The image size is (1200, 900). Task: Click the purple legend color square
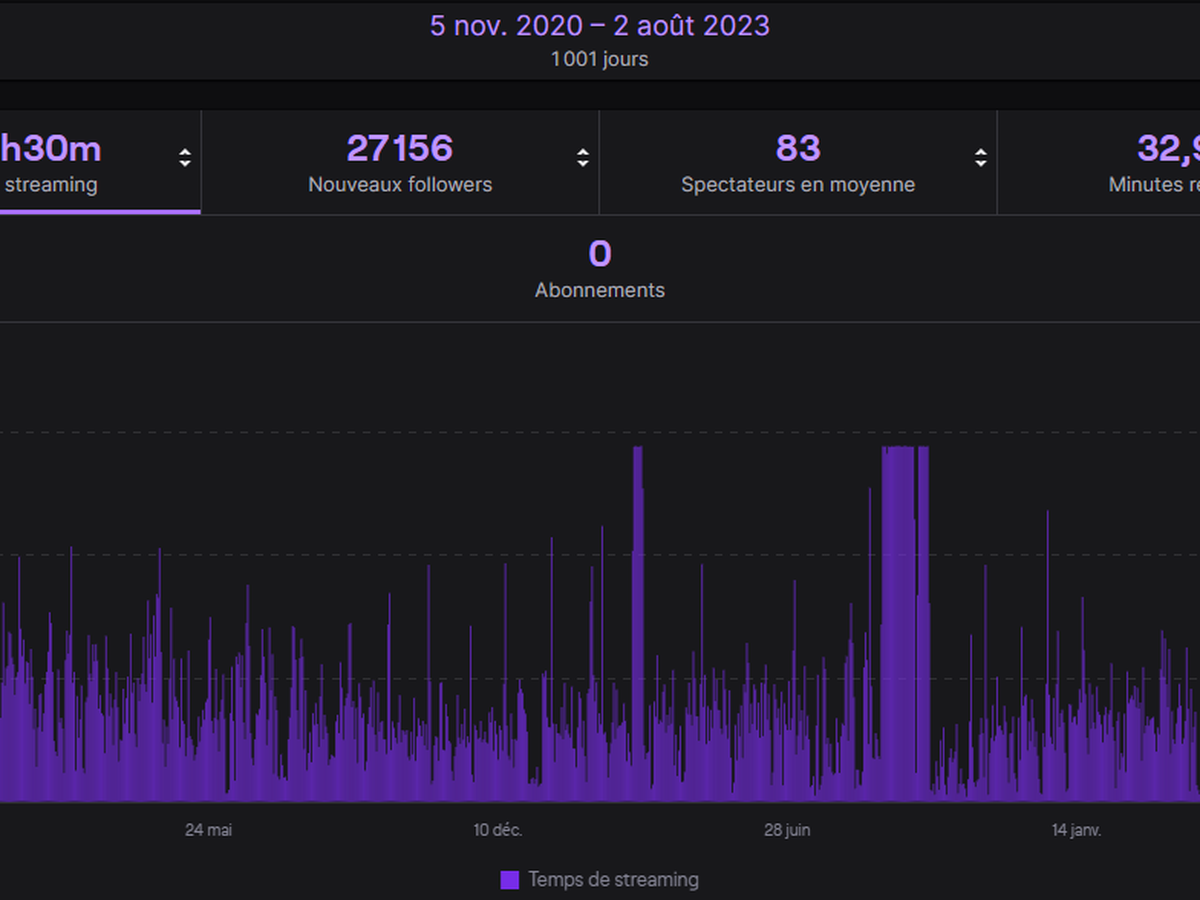[x=510, y=880]
